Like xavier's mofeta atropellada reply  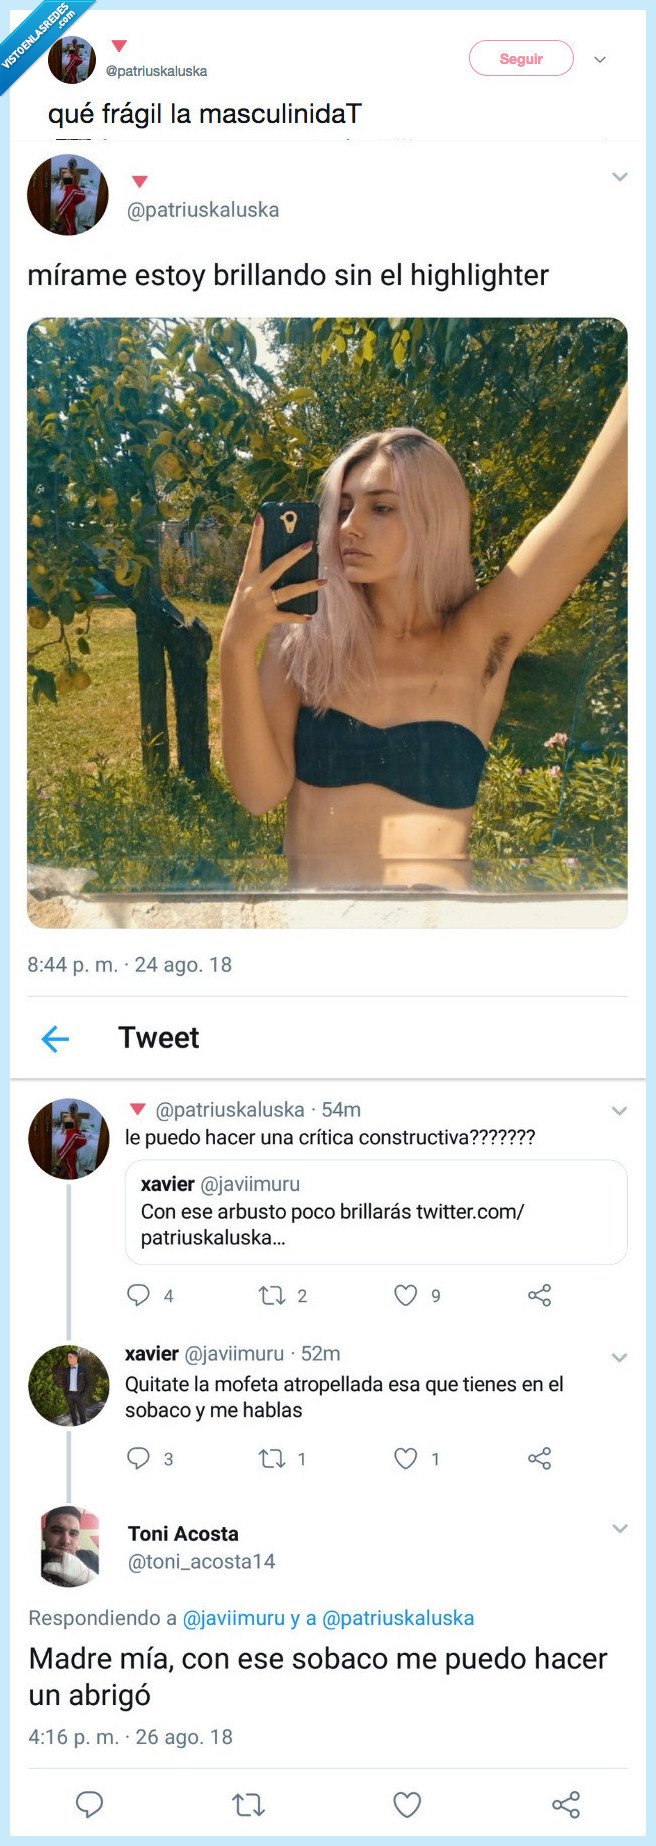(x=404, y=1458)
